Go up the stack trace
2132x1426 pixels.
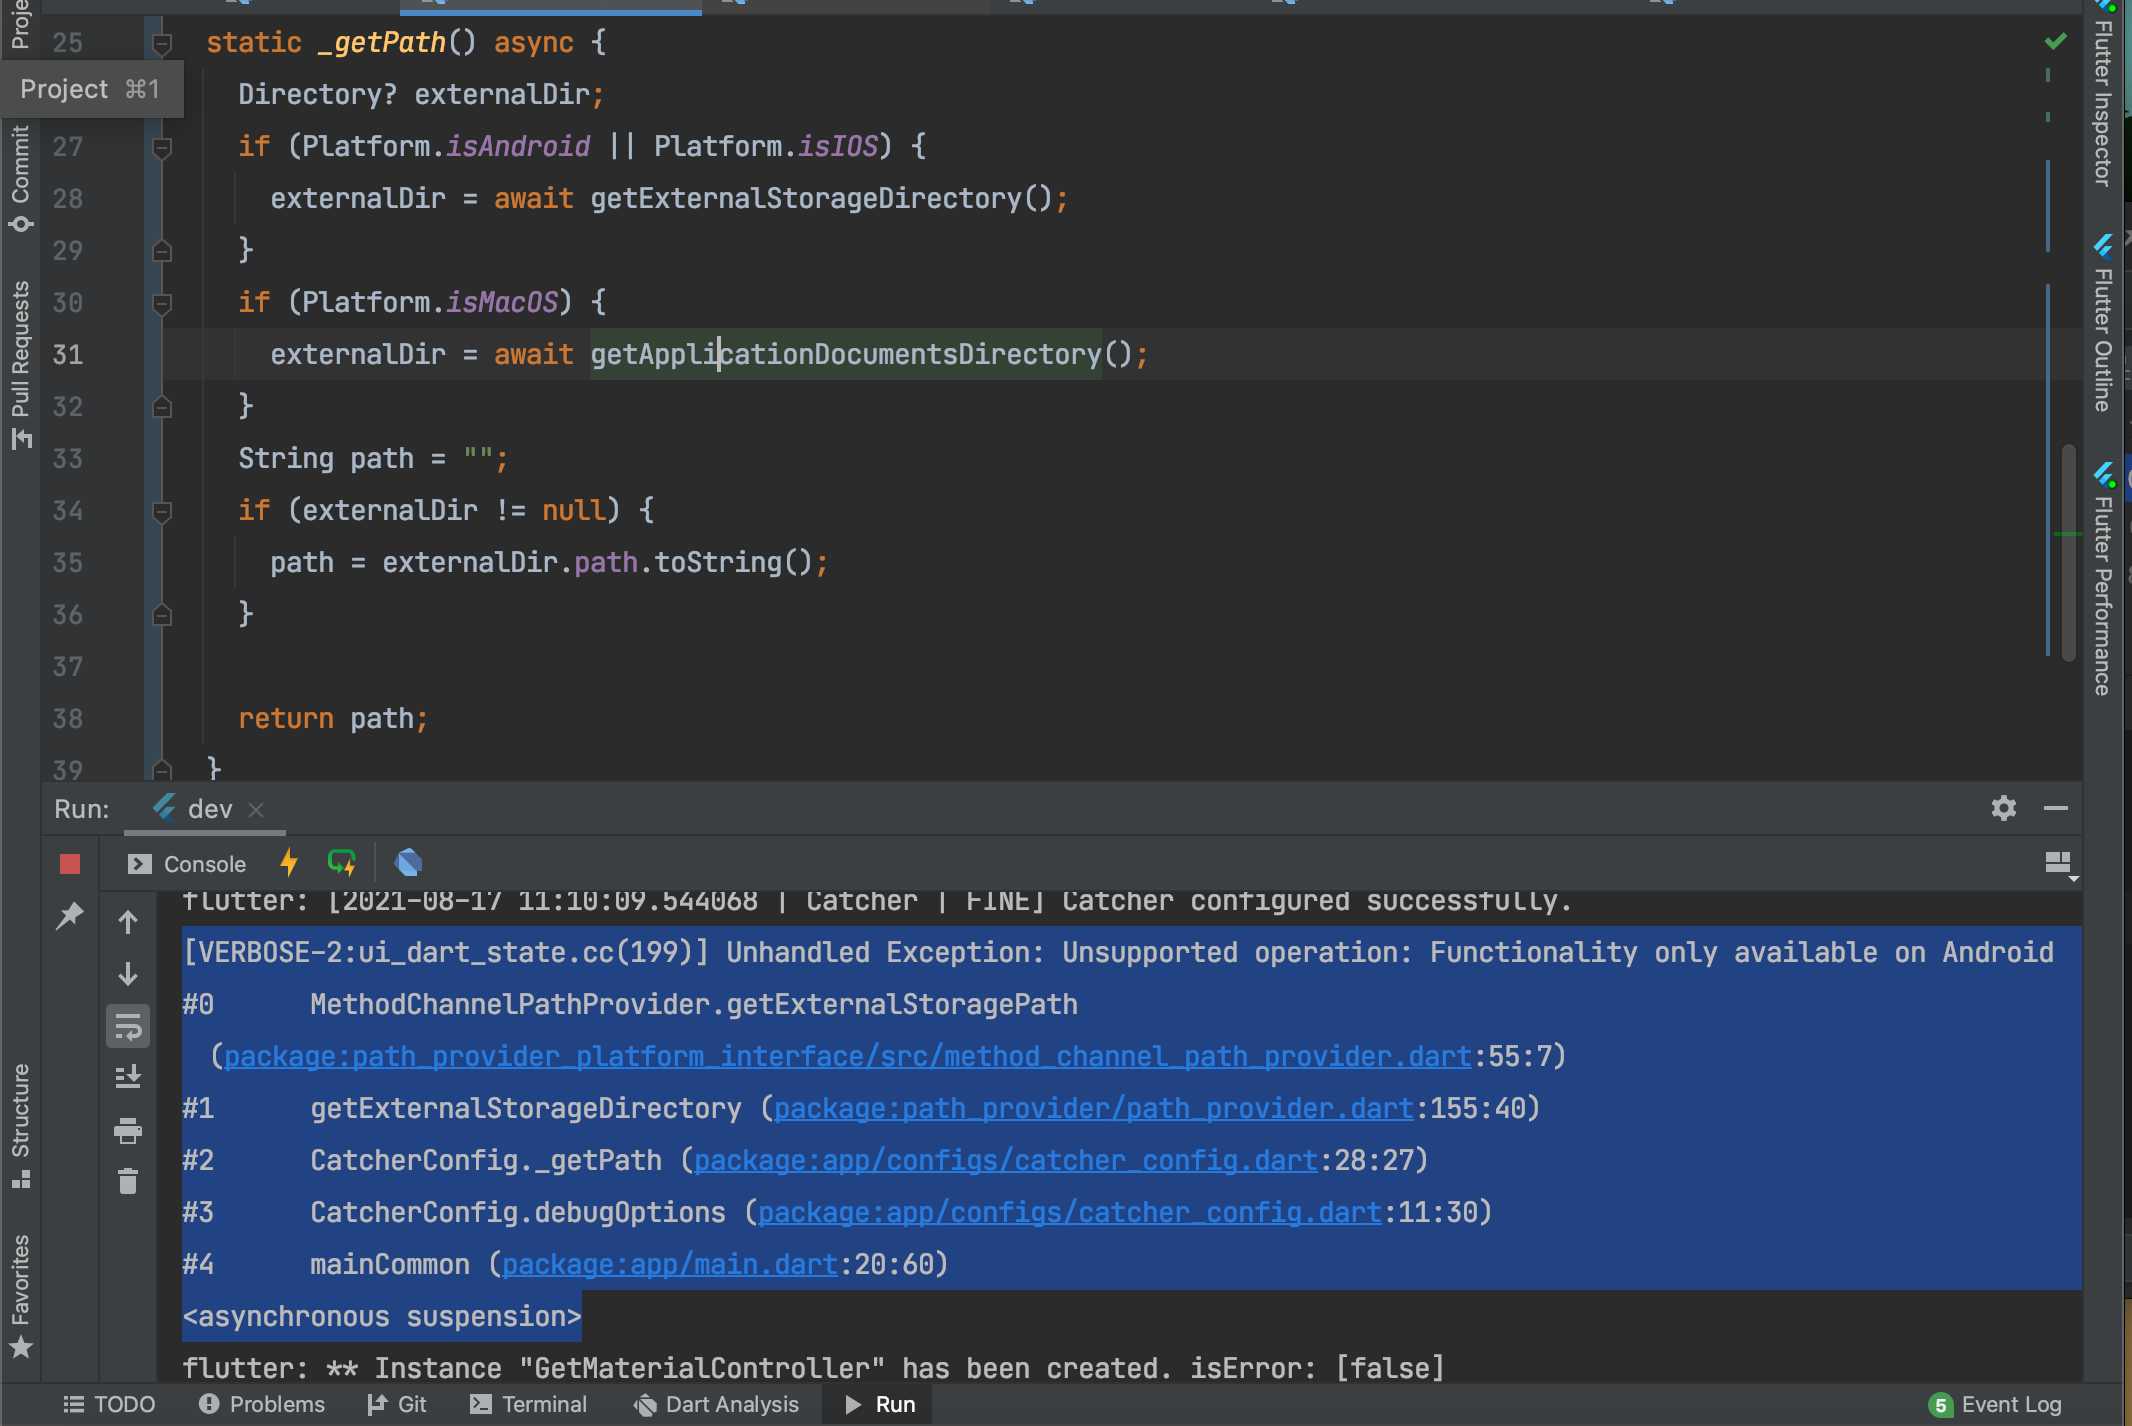click(127, 921)
